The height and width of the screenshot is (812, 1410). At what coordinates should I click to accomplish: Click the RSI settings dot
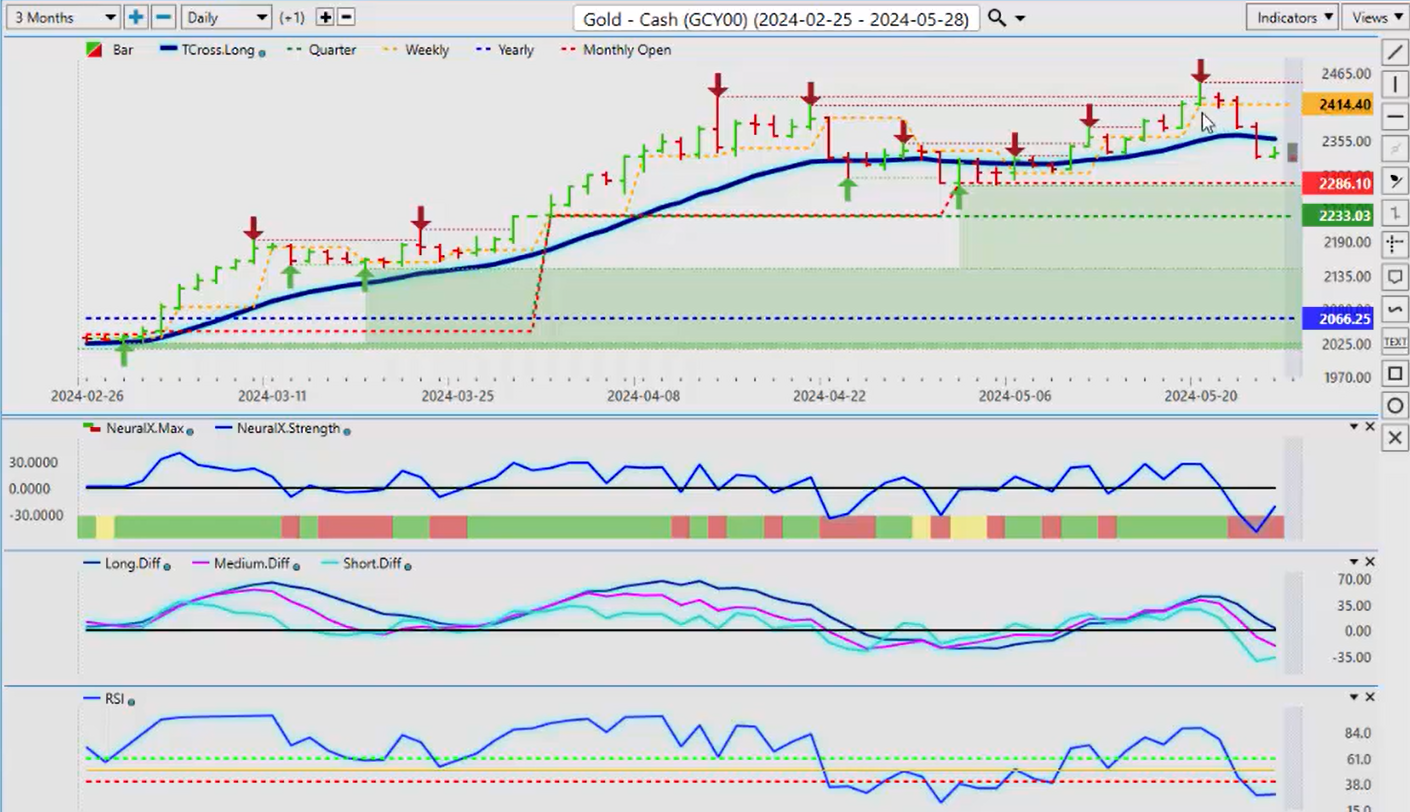click(x=131, y=702)
